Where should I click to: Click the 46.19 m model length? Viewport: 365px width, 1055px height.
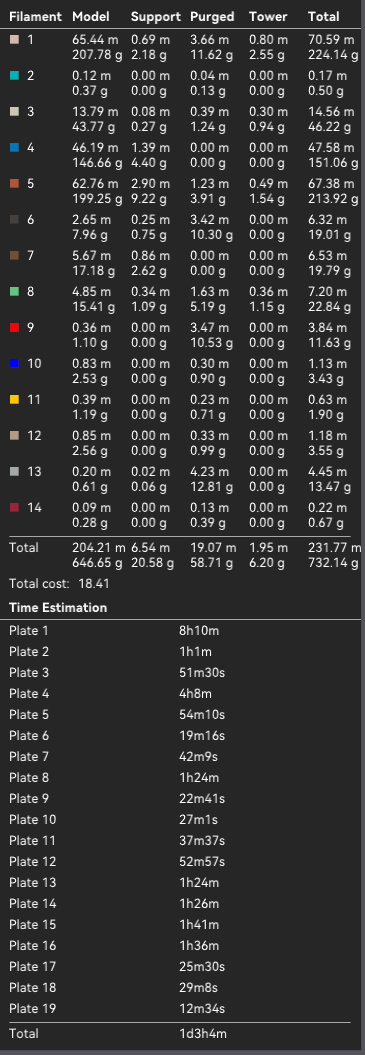[95, 148]
